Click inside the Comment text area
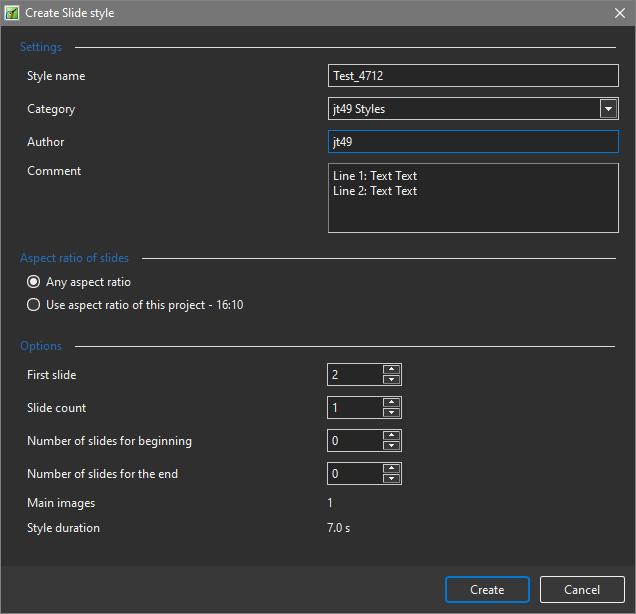The image size is (636, 614). pyautogui.click(x=472, y=198)
